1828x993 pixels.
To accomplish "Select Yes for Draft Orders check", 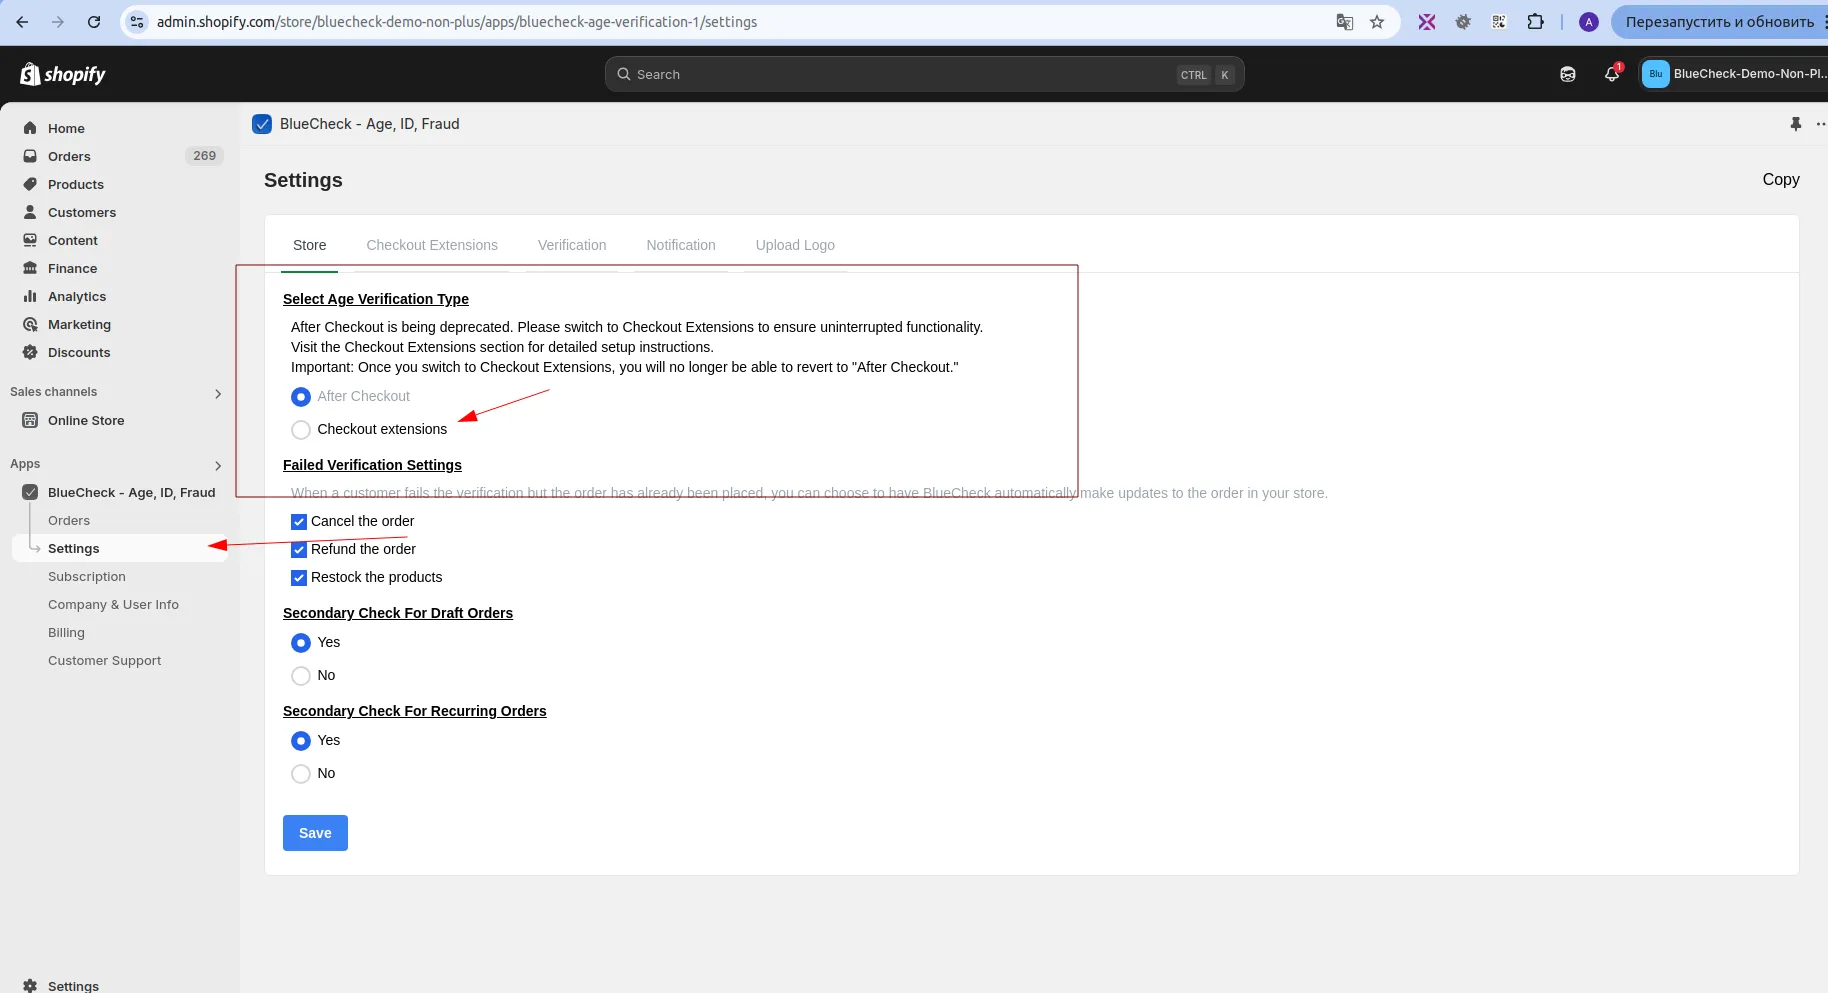I will (301, 643).
